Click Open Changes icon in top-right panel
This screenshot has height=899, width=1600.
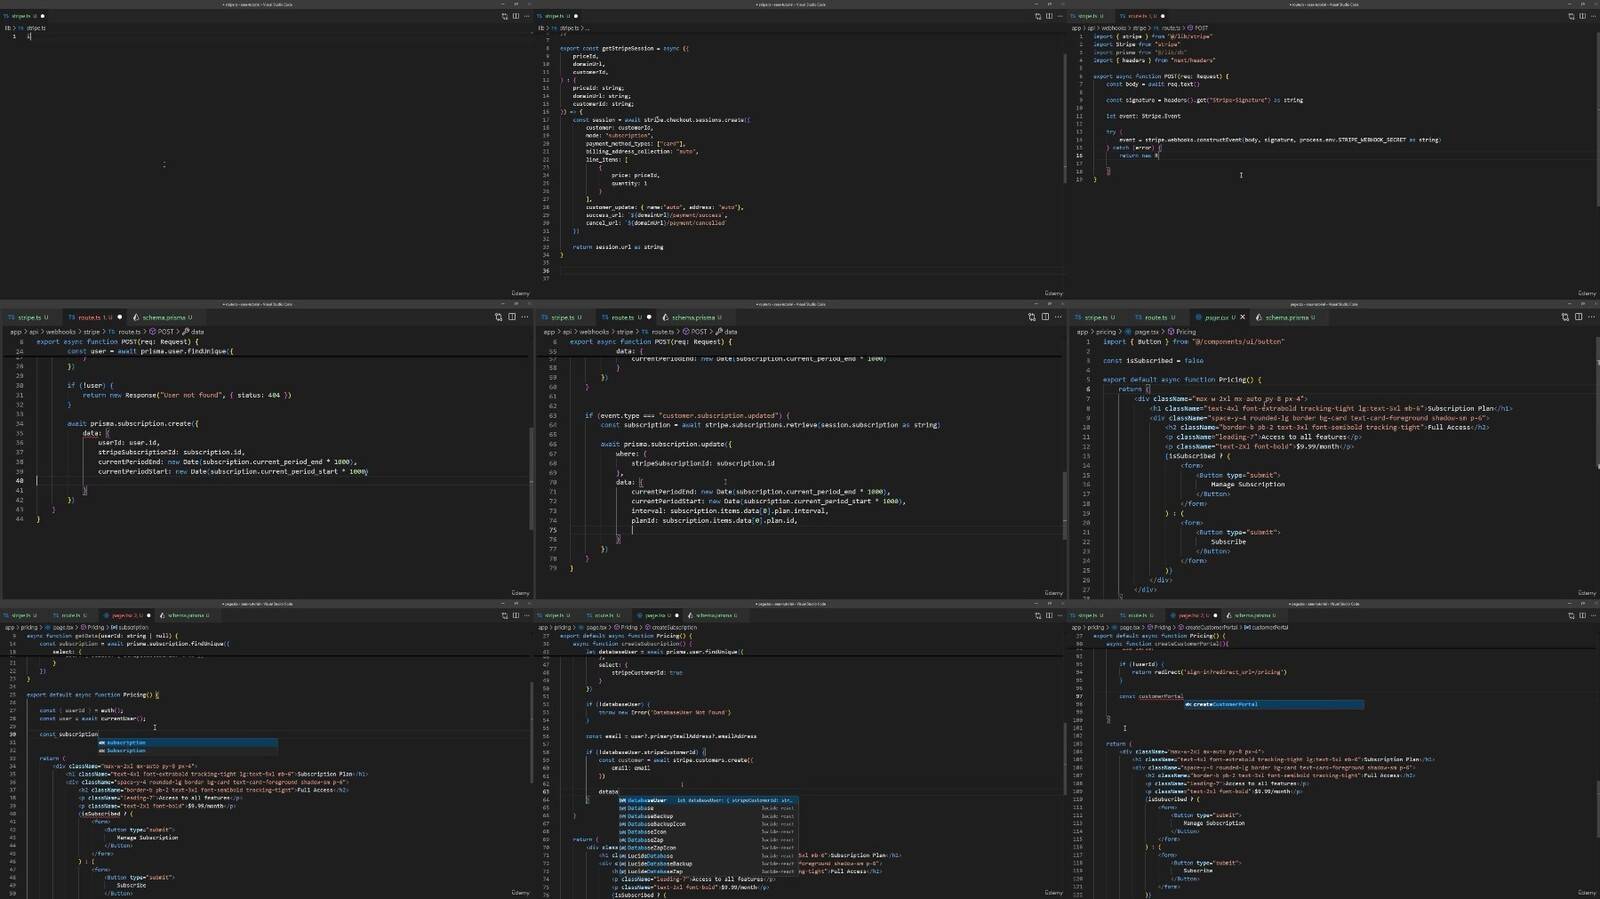coord(1570,16)
